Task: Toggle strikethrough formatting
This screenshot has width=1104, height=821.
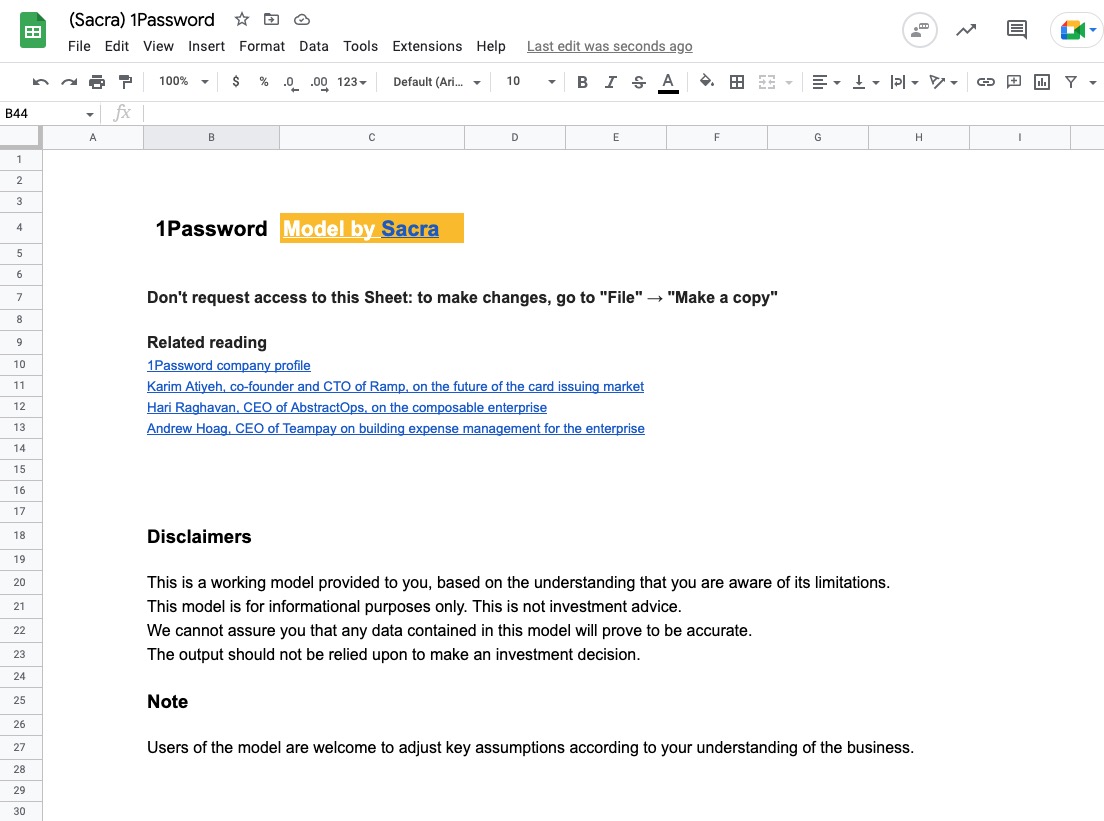Action: (x=639, y=82)
